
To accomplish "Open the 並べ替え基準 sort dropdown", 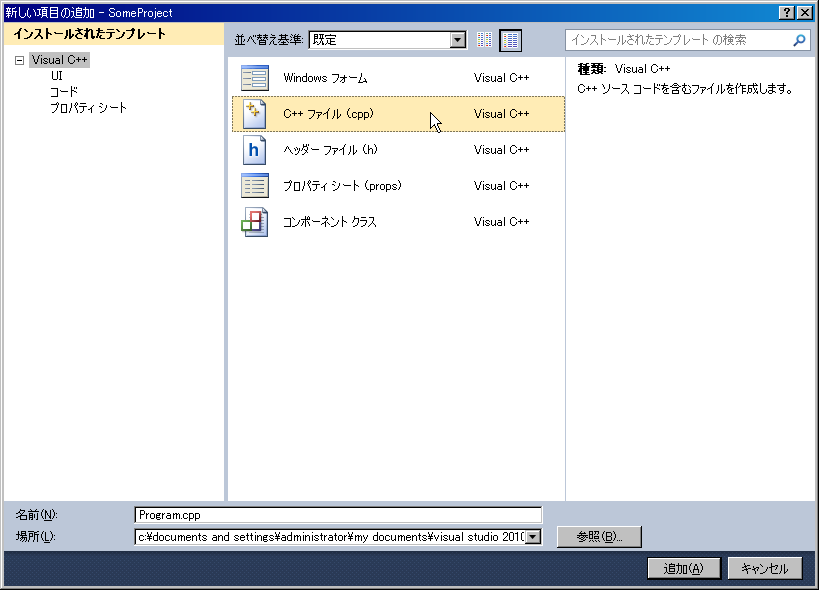I will point(457,40).
